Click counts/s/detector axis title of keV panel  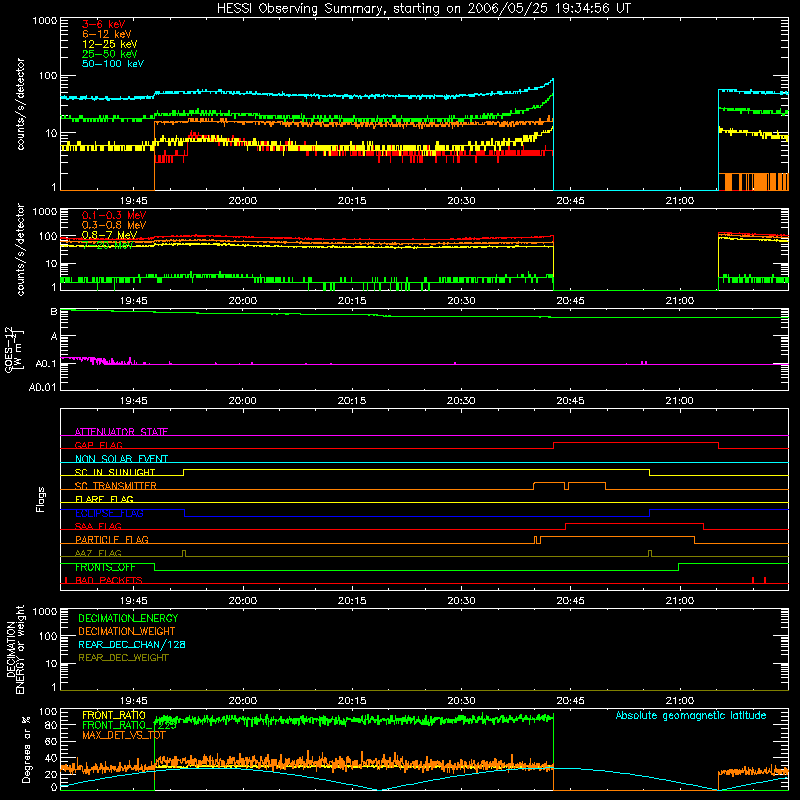pyautogui.click(x=20, y=104)
